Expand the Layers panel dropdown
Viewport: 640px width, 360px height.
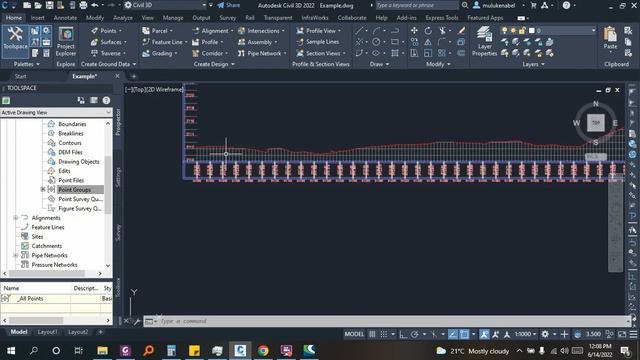pyautogui.click(x=533, y=64)
